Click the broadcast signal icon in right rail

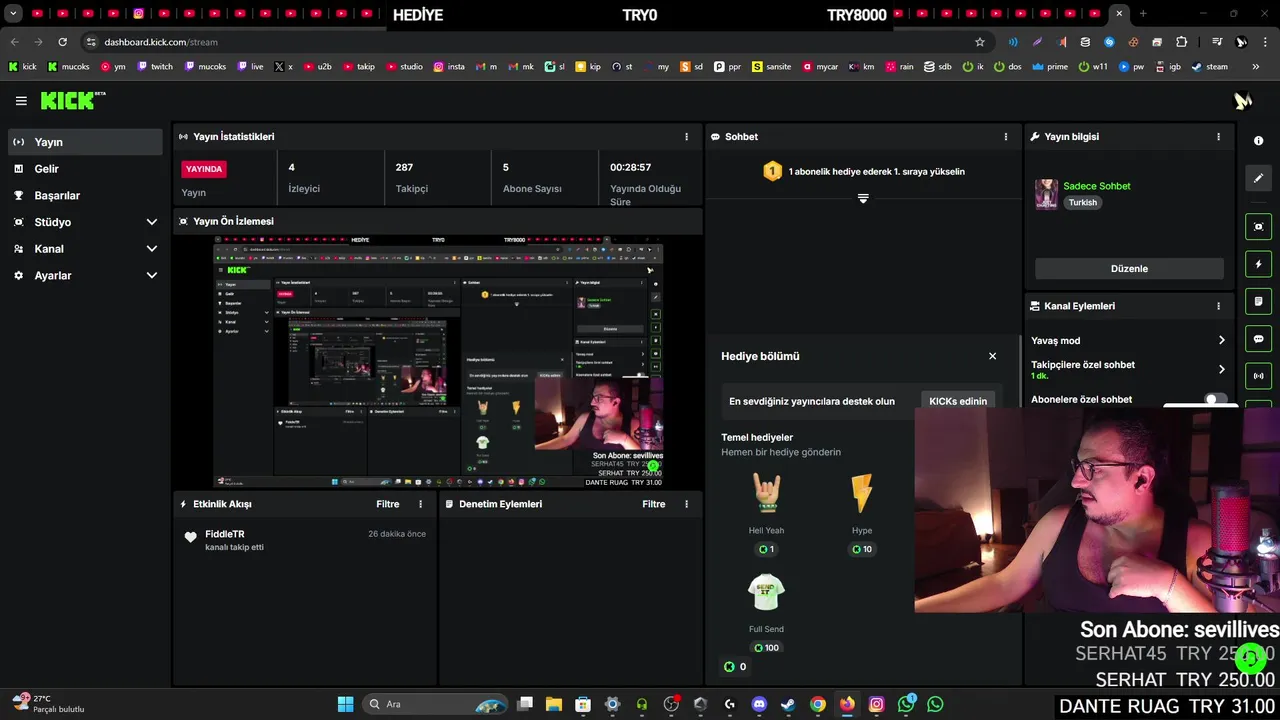point(1258,376)
